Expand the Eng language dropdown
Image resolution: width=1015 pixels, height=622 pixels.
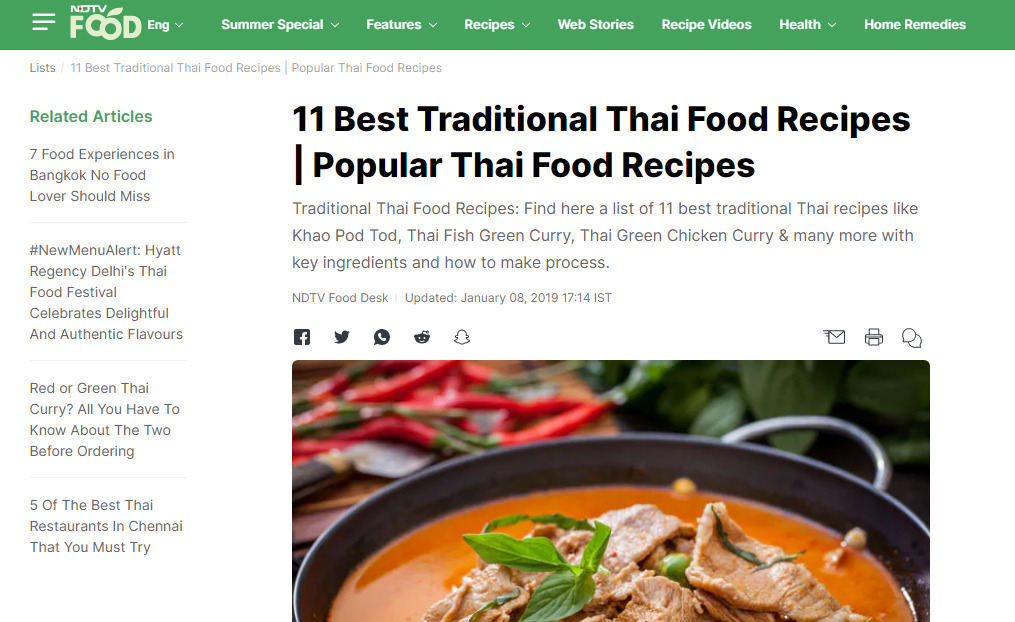(165, 25)
